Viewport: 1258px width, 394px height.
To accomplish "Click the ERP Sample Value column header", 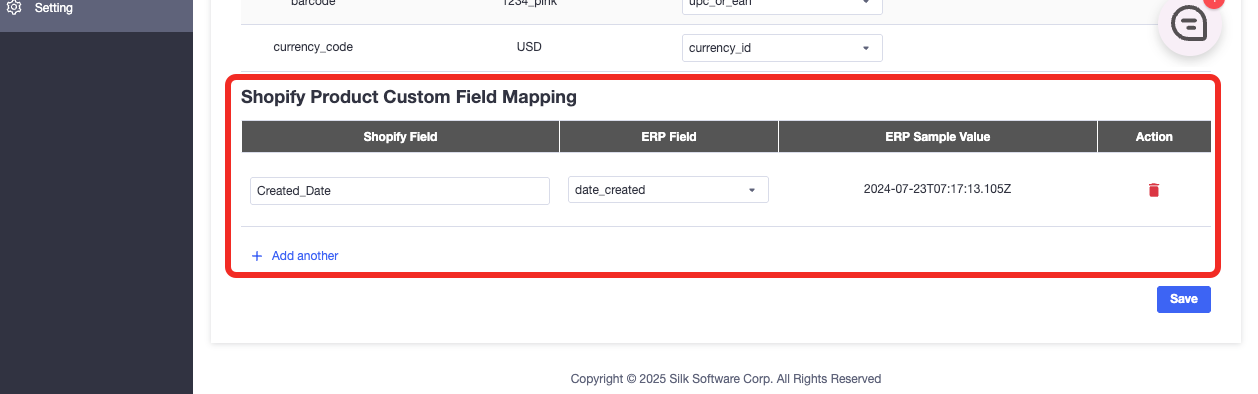I will pos(938,137).
